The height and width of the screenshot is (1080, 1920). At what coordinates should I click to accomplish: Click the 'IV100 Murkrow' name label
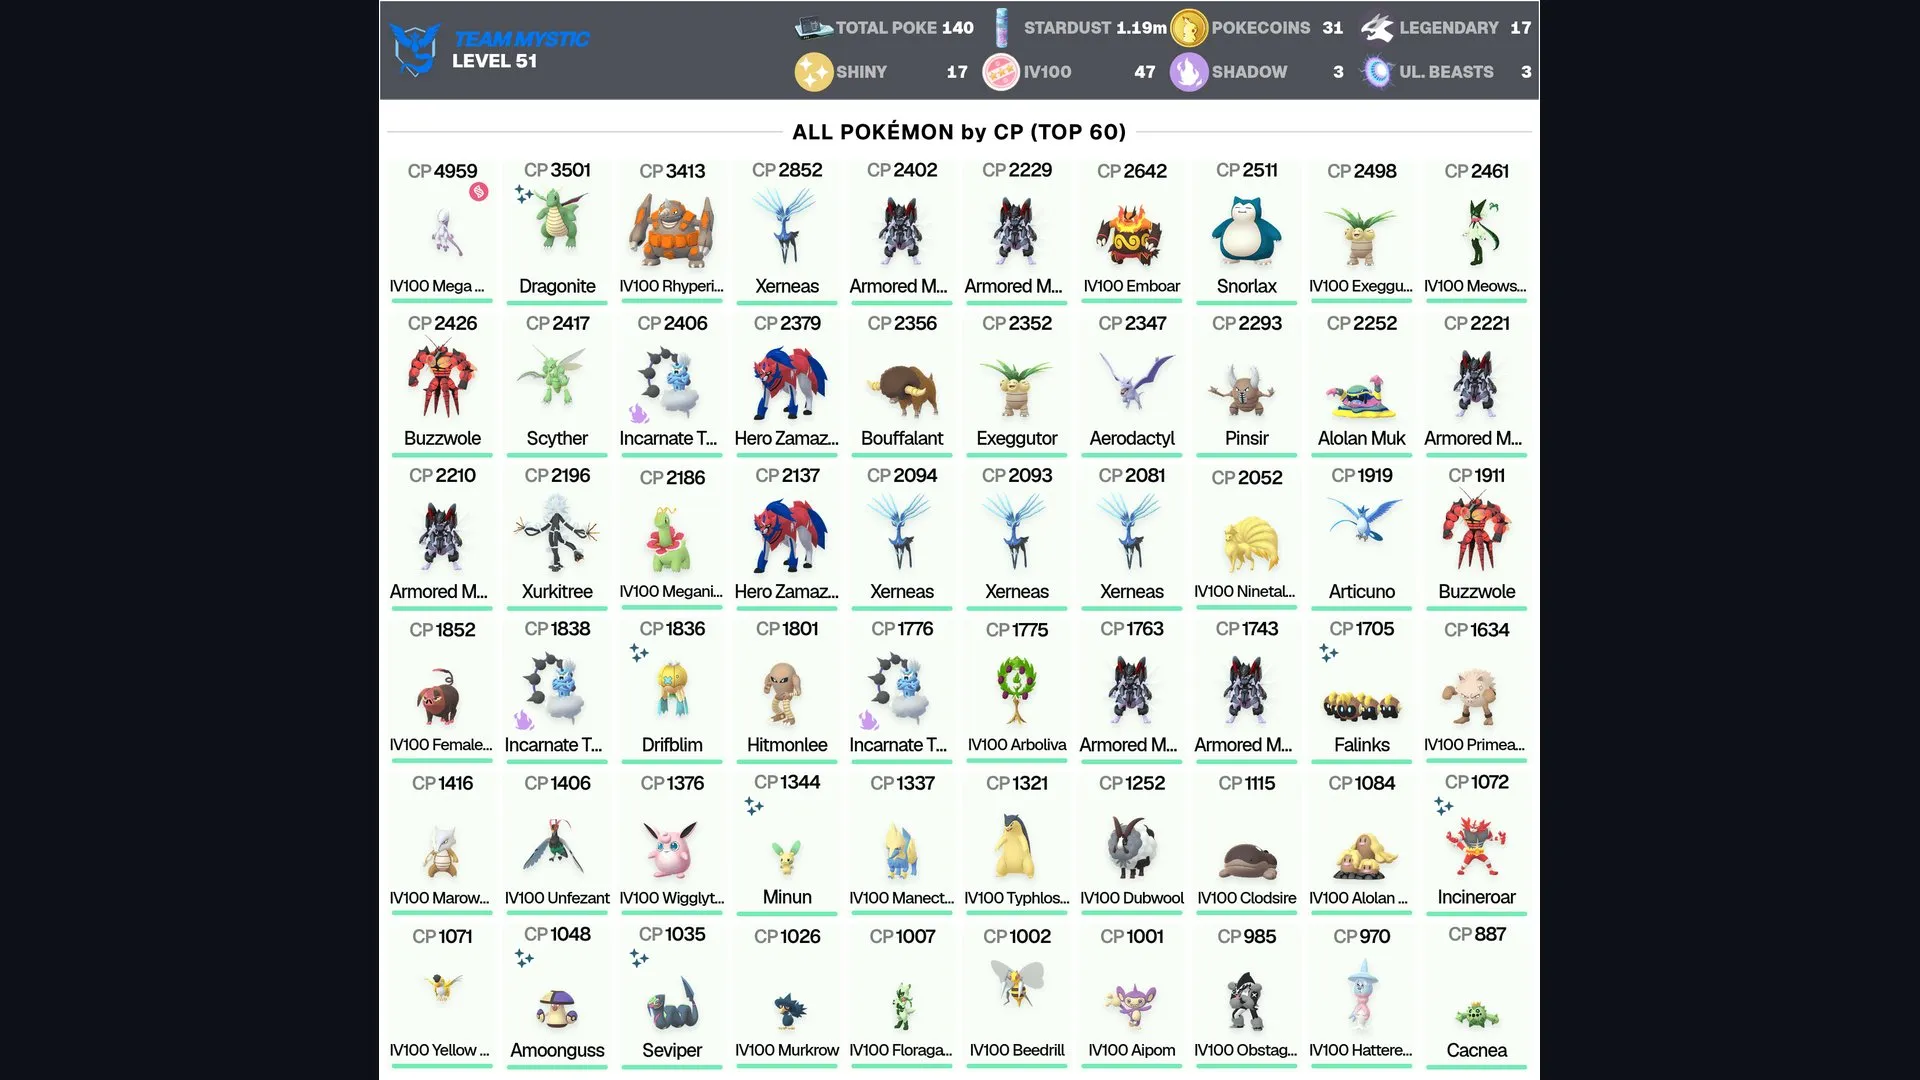pos(787,1050)
